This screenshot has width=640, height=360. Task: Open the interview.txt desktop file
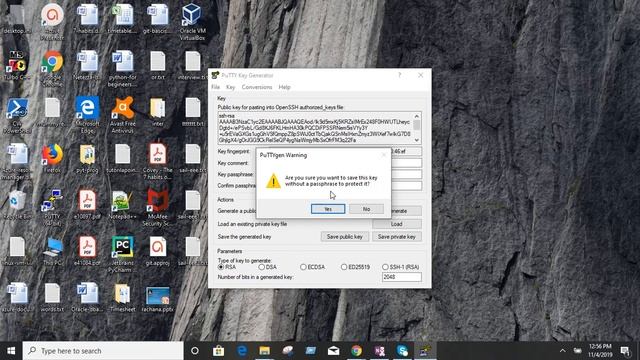193,65
